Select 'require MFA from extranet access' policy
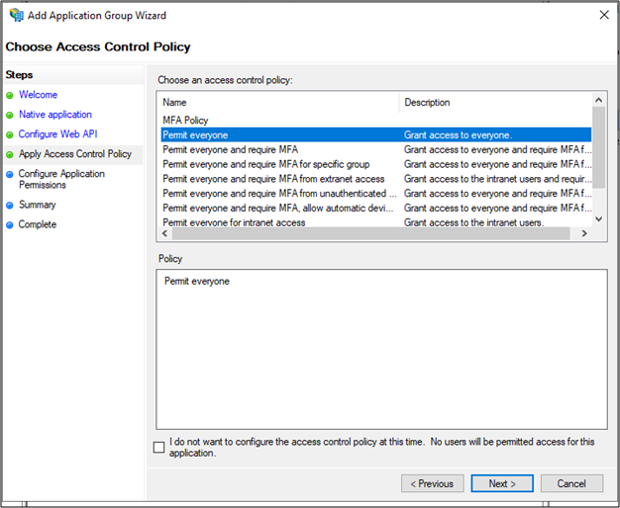Screen dimensions: 620x508 [376, 179]
